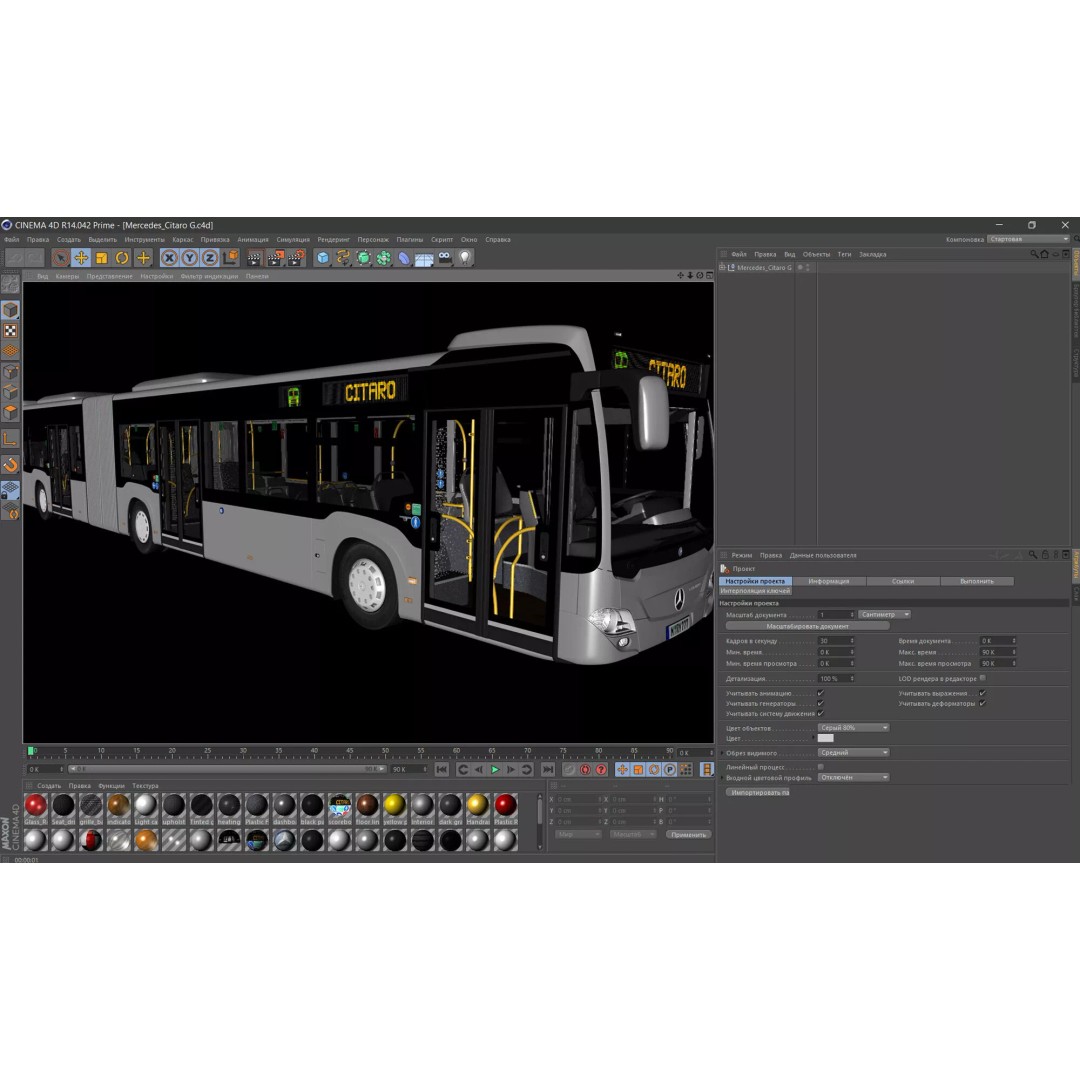The image size is (1080, 1080).
Task: Open the 'Камеры' viewport menu
Action: [x=68, y=276]
